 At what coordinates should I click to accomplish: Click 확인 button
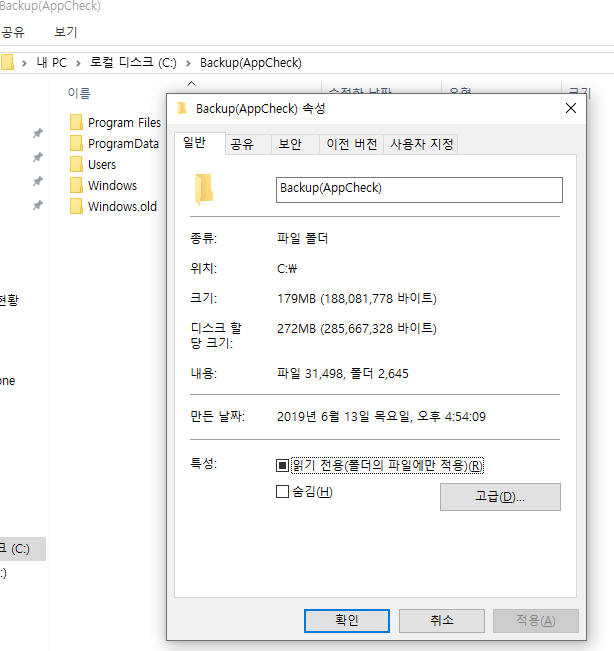pyautogui.click(x=347, y=621)
